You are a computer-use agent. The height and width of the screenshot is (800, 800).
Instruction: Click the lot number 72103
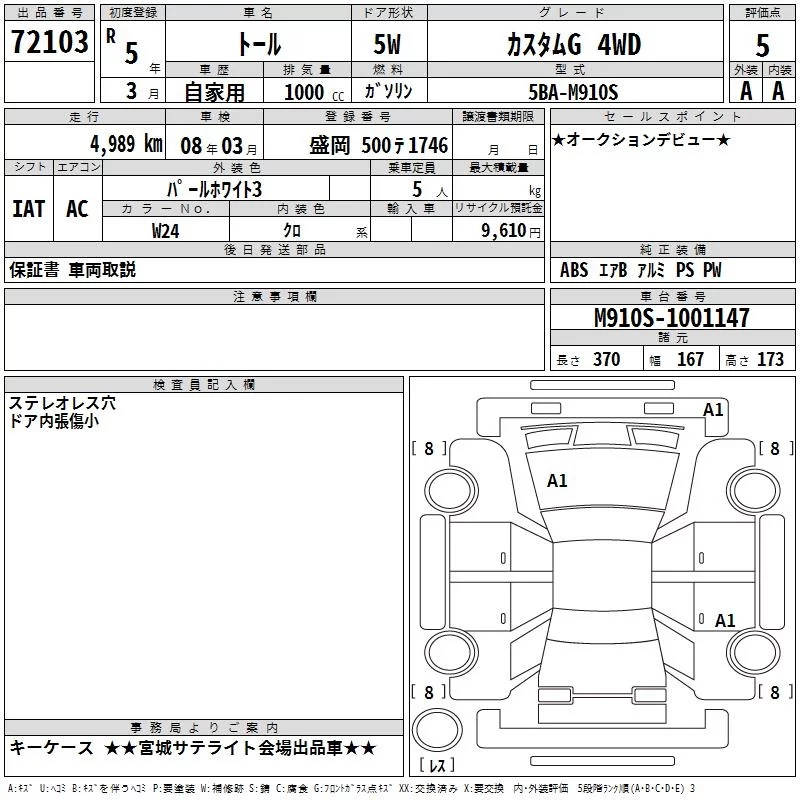[x=49, y=41]
